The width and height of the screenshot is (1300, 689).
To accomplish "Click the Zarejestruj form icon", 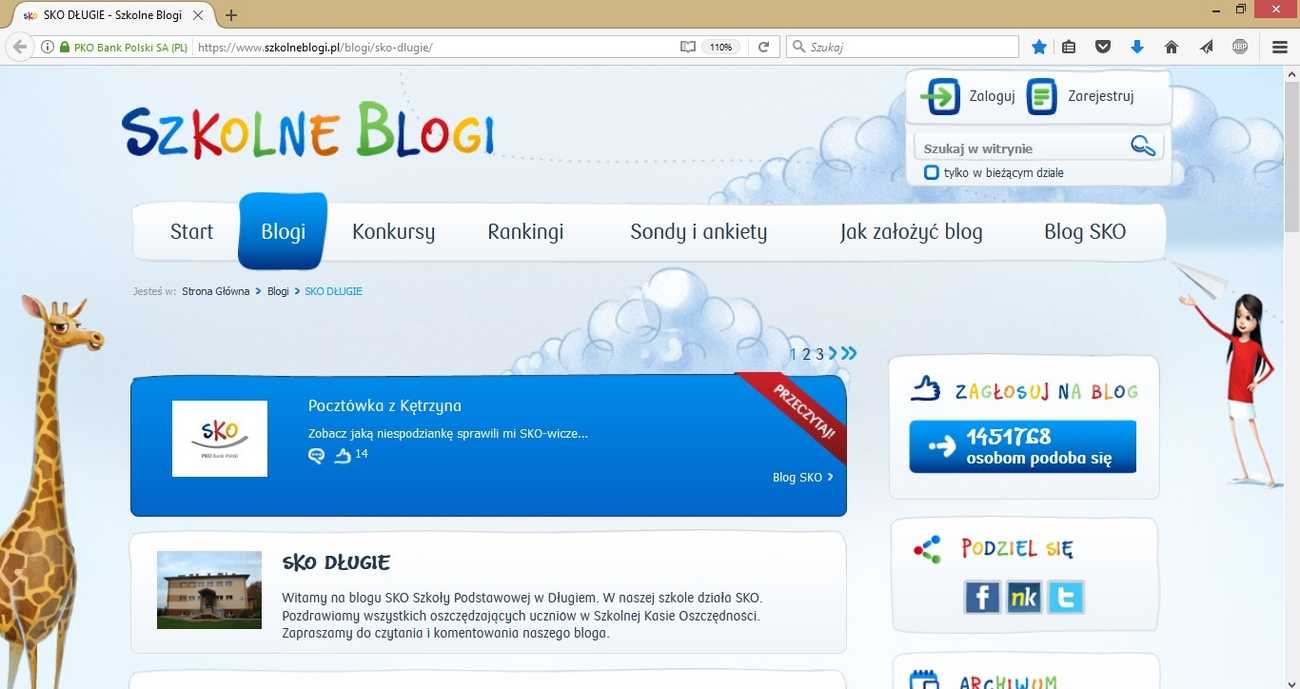I will point(1042,96).
